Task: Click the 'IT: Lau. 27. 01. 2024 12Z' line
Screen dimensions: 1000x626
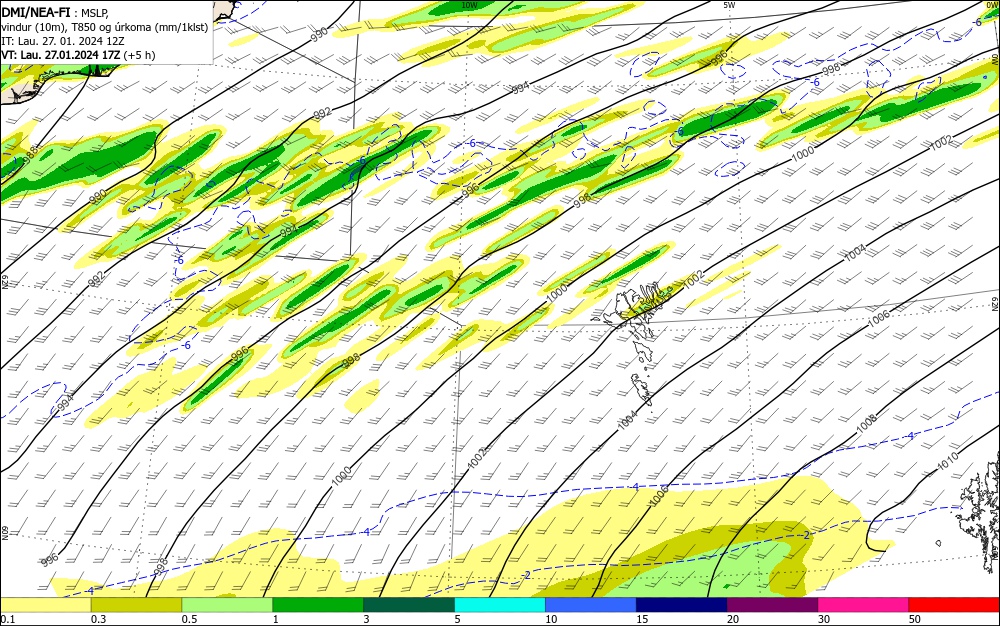Action: pos(62,41)
